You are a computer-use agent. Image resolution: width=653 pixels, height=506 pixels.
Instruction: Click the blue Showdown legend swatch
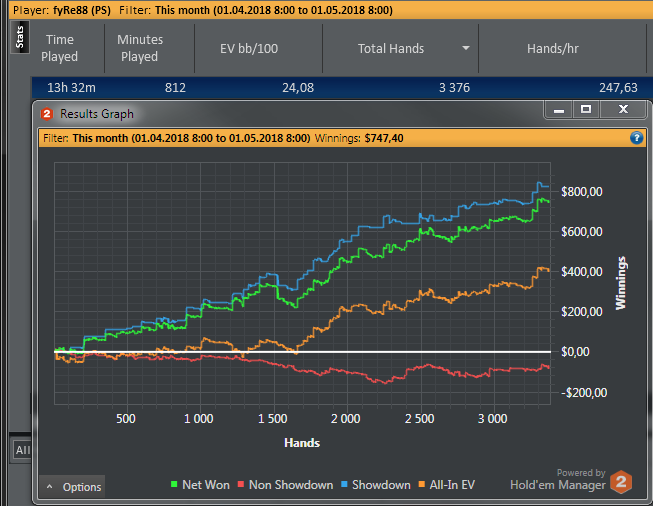pyautogui.click(x=344, y=484)
